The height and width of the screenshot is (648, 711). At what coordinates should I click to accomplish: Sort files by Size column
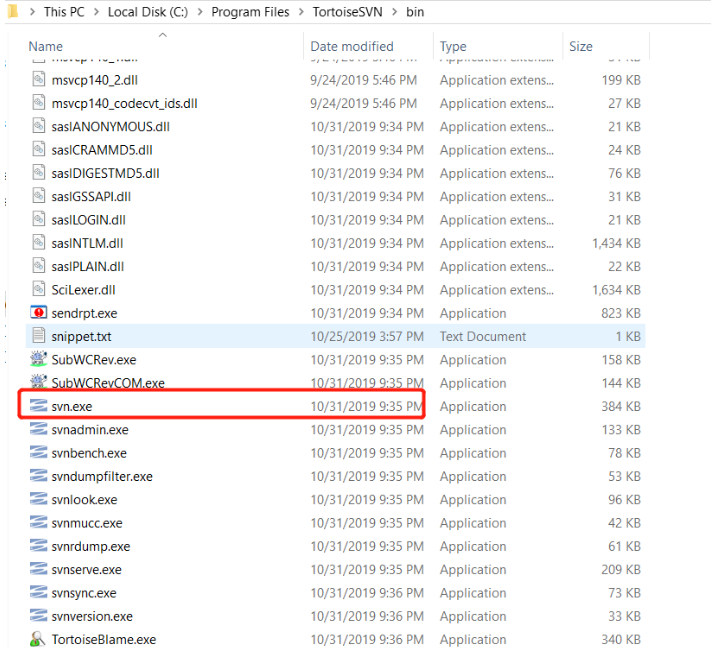pyautogui.click(x=580, y=46)
